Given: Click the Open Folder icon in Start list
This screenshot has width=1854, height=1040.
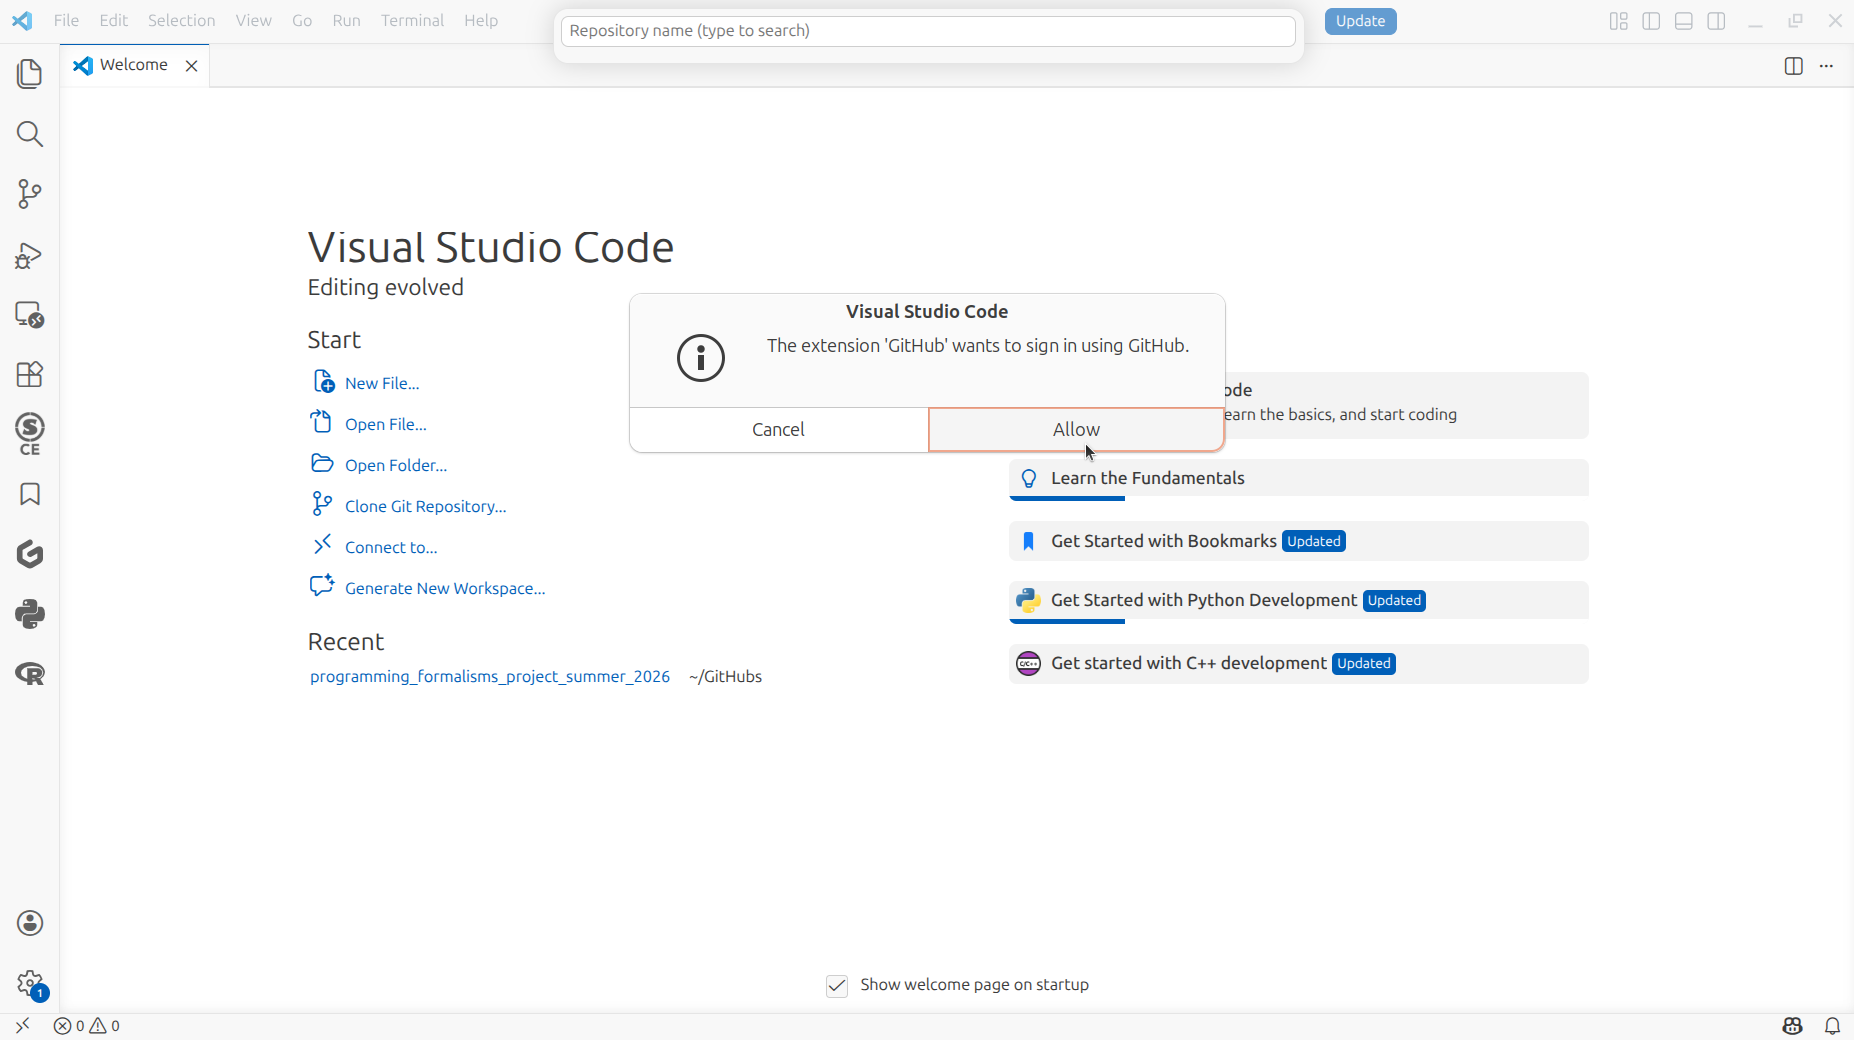Looking at the screenshot, I should tap(322, 463).
